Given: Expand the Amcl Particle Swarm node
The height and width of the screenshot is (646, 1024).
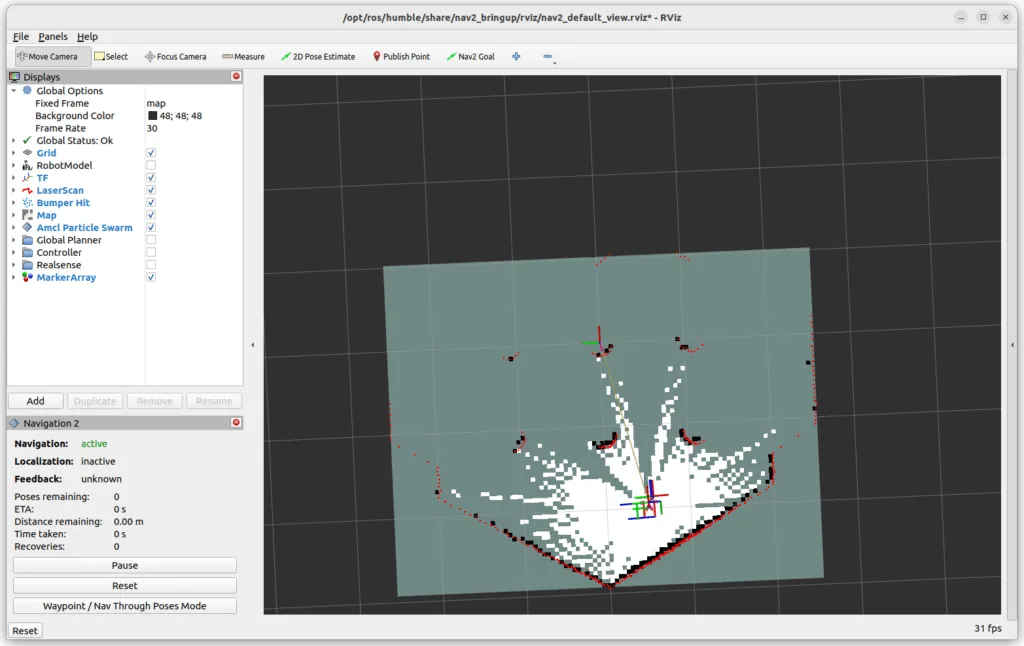Looking at the screenshot, I should pyautogui.click(x=14, y=227).
